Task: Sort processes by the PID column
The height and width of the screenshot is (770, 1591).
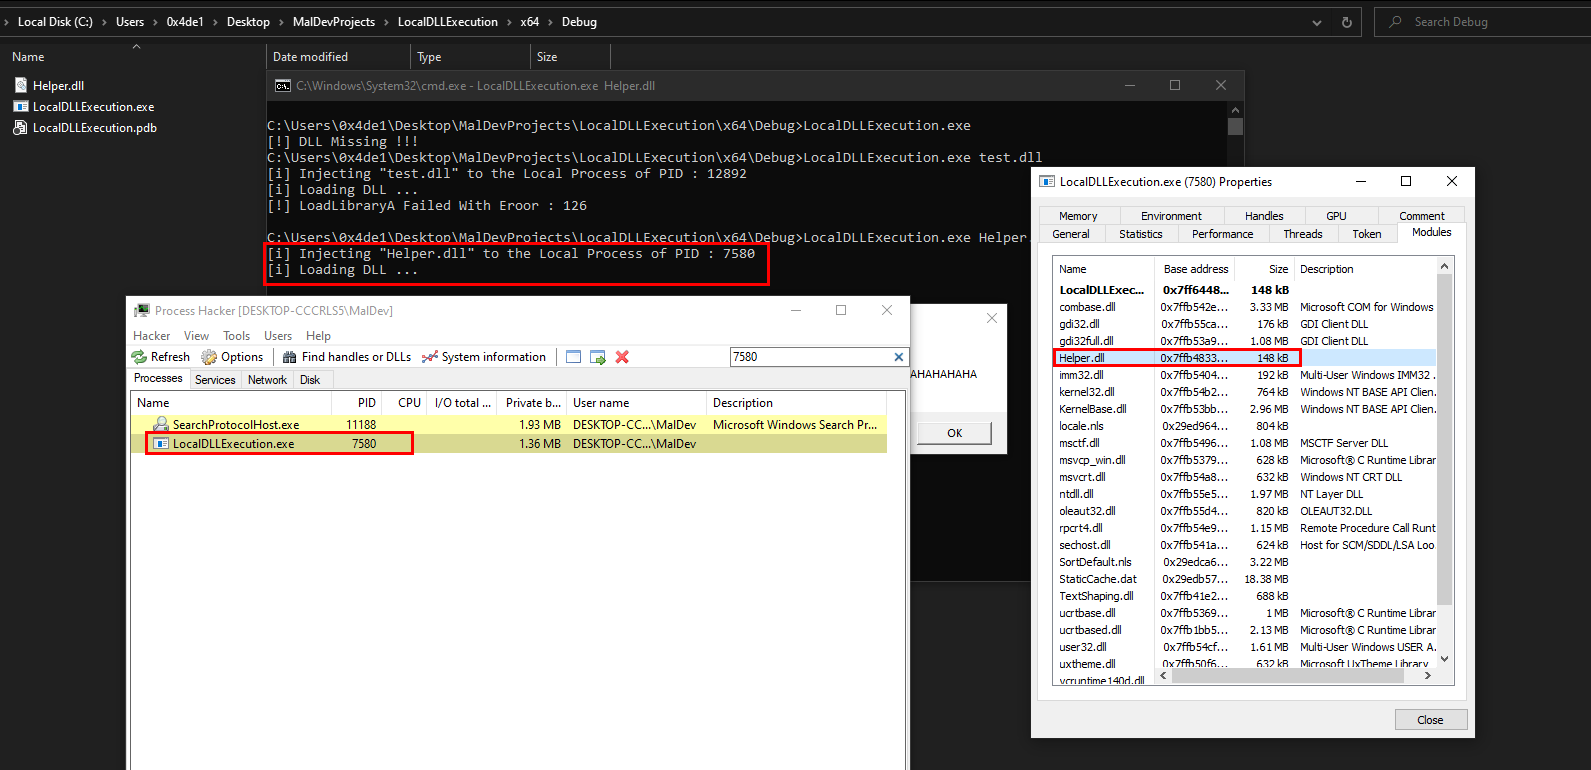Action: click(367, 403)
